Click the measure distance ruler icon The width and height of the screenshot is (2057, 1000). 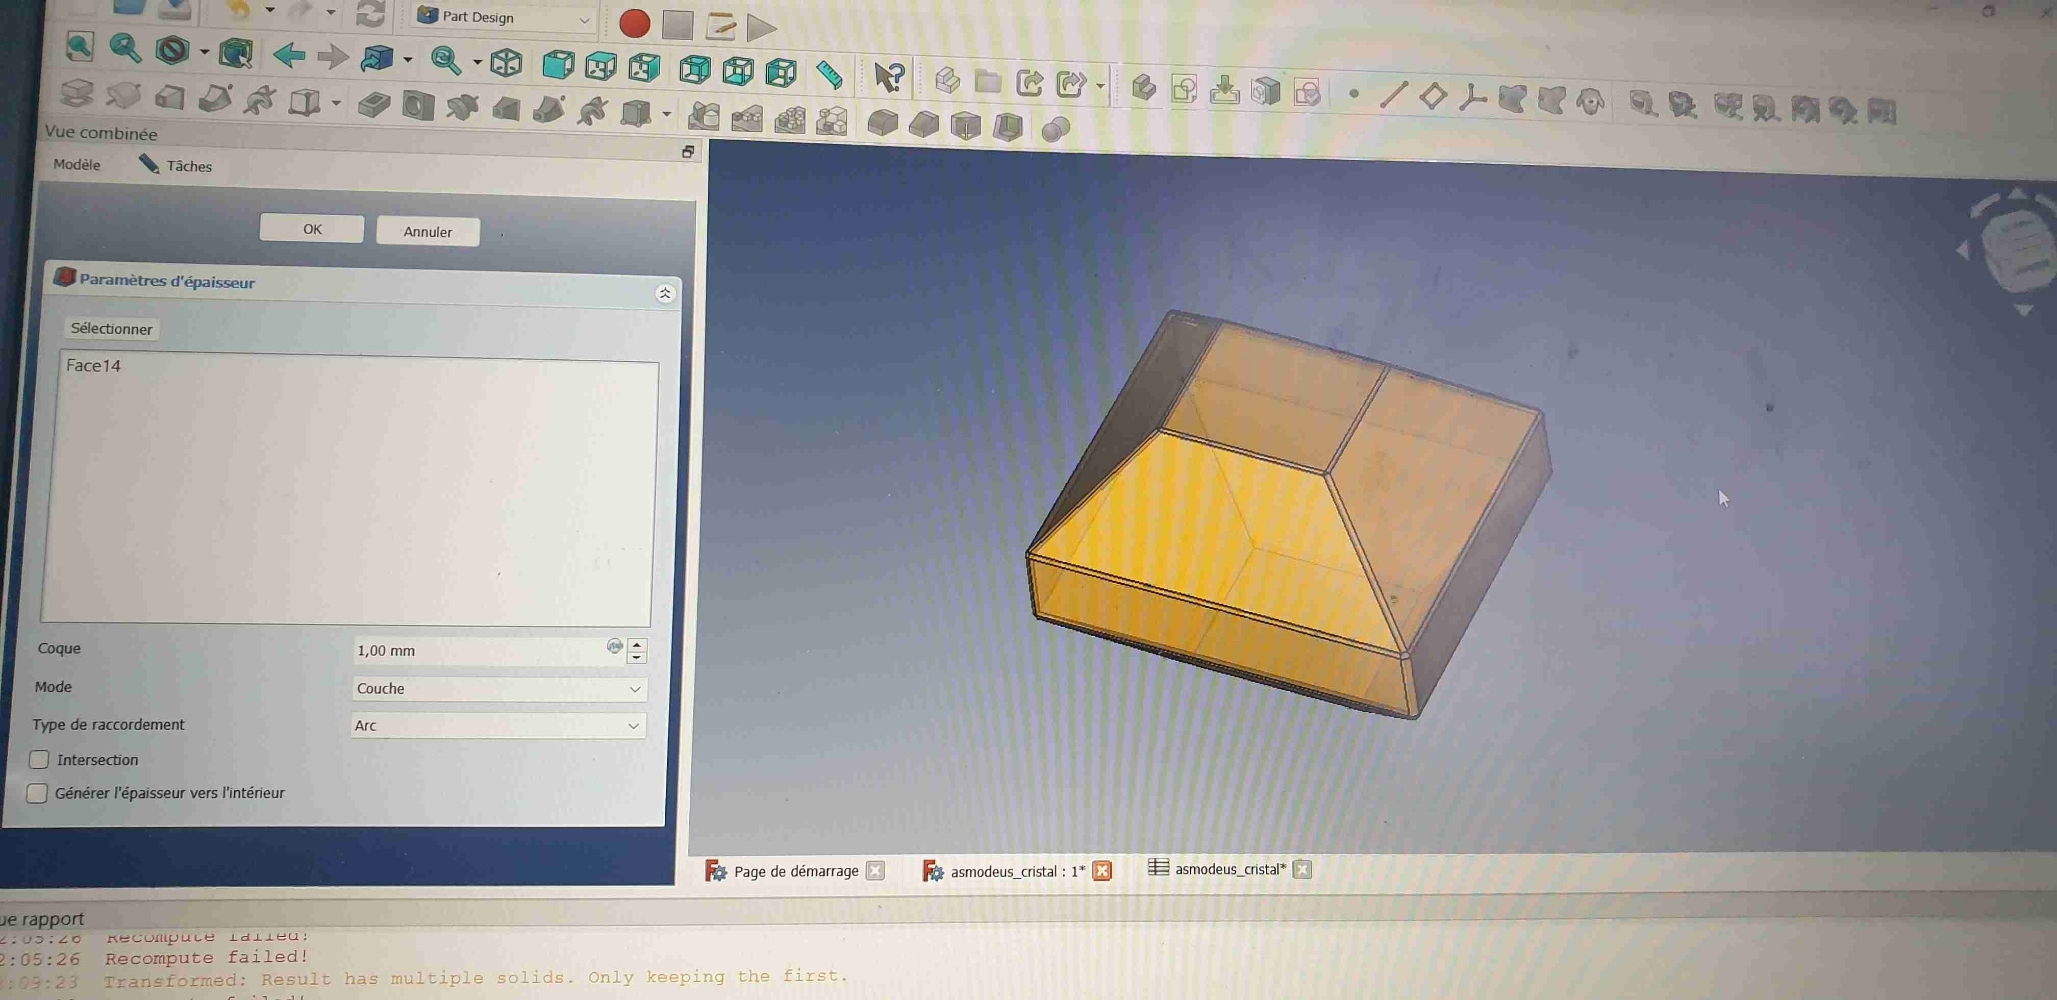click(829, 74)
